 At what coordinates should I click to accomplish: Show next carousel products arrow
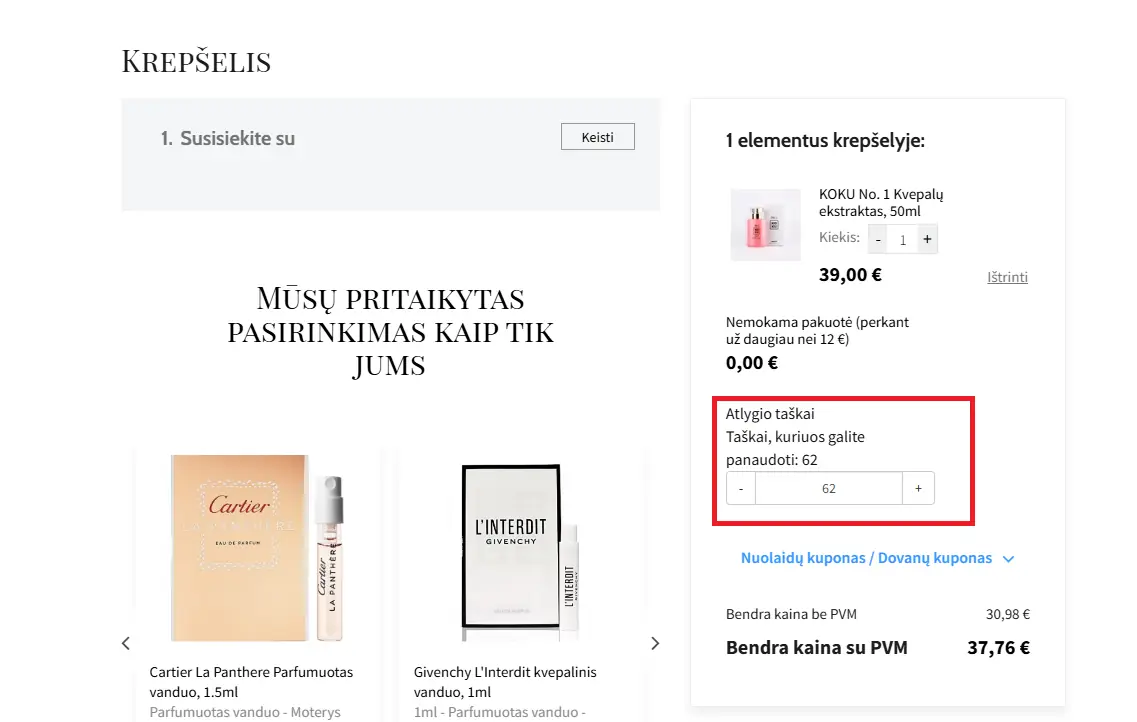click(655, 643)
